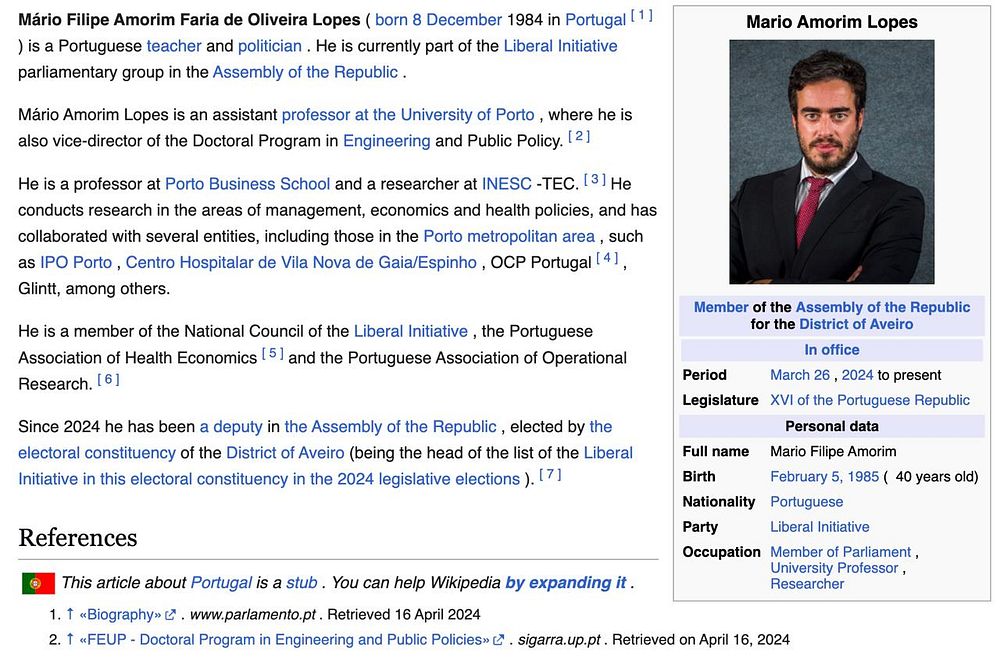
Task: Open 'Centro Hospitalar de Vila Nova de Gaia/Espinho'
Action: pos(301,263)
